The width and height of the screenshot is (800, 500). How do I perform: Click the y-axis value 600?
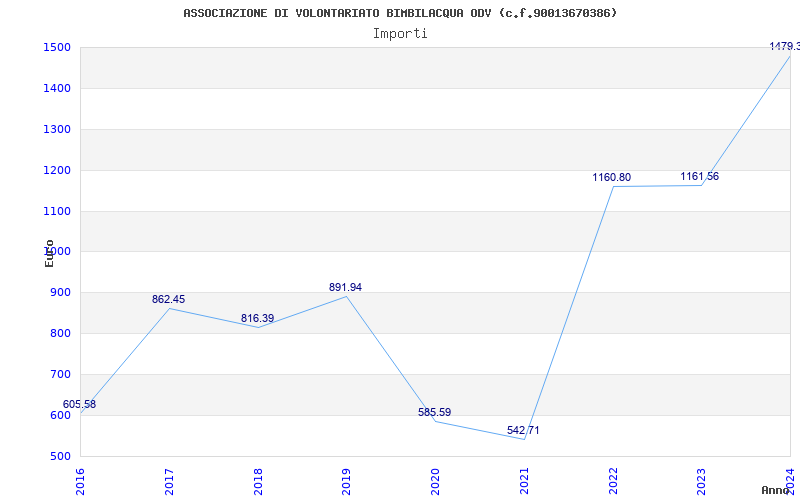61,415
